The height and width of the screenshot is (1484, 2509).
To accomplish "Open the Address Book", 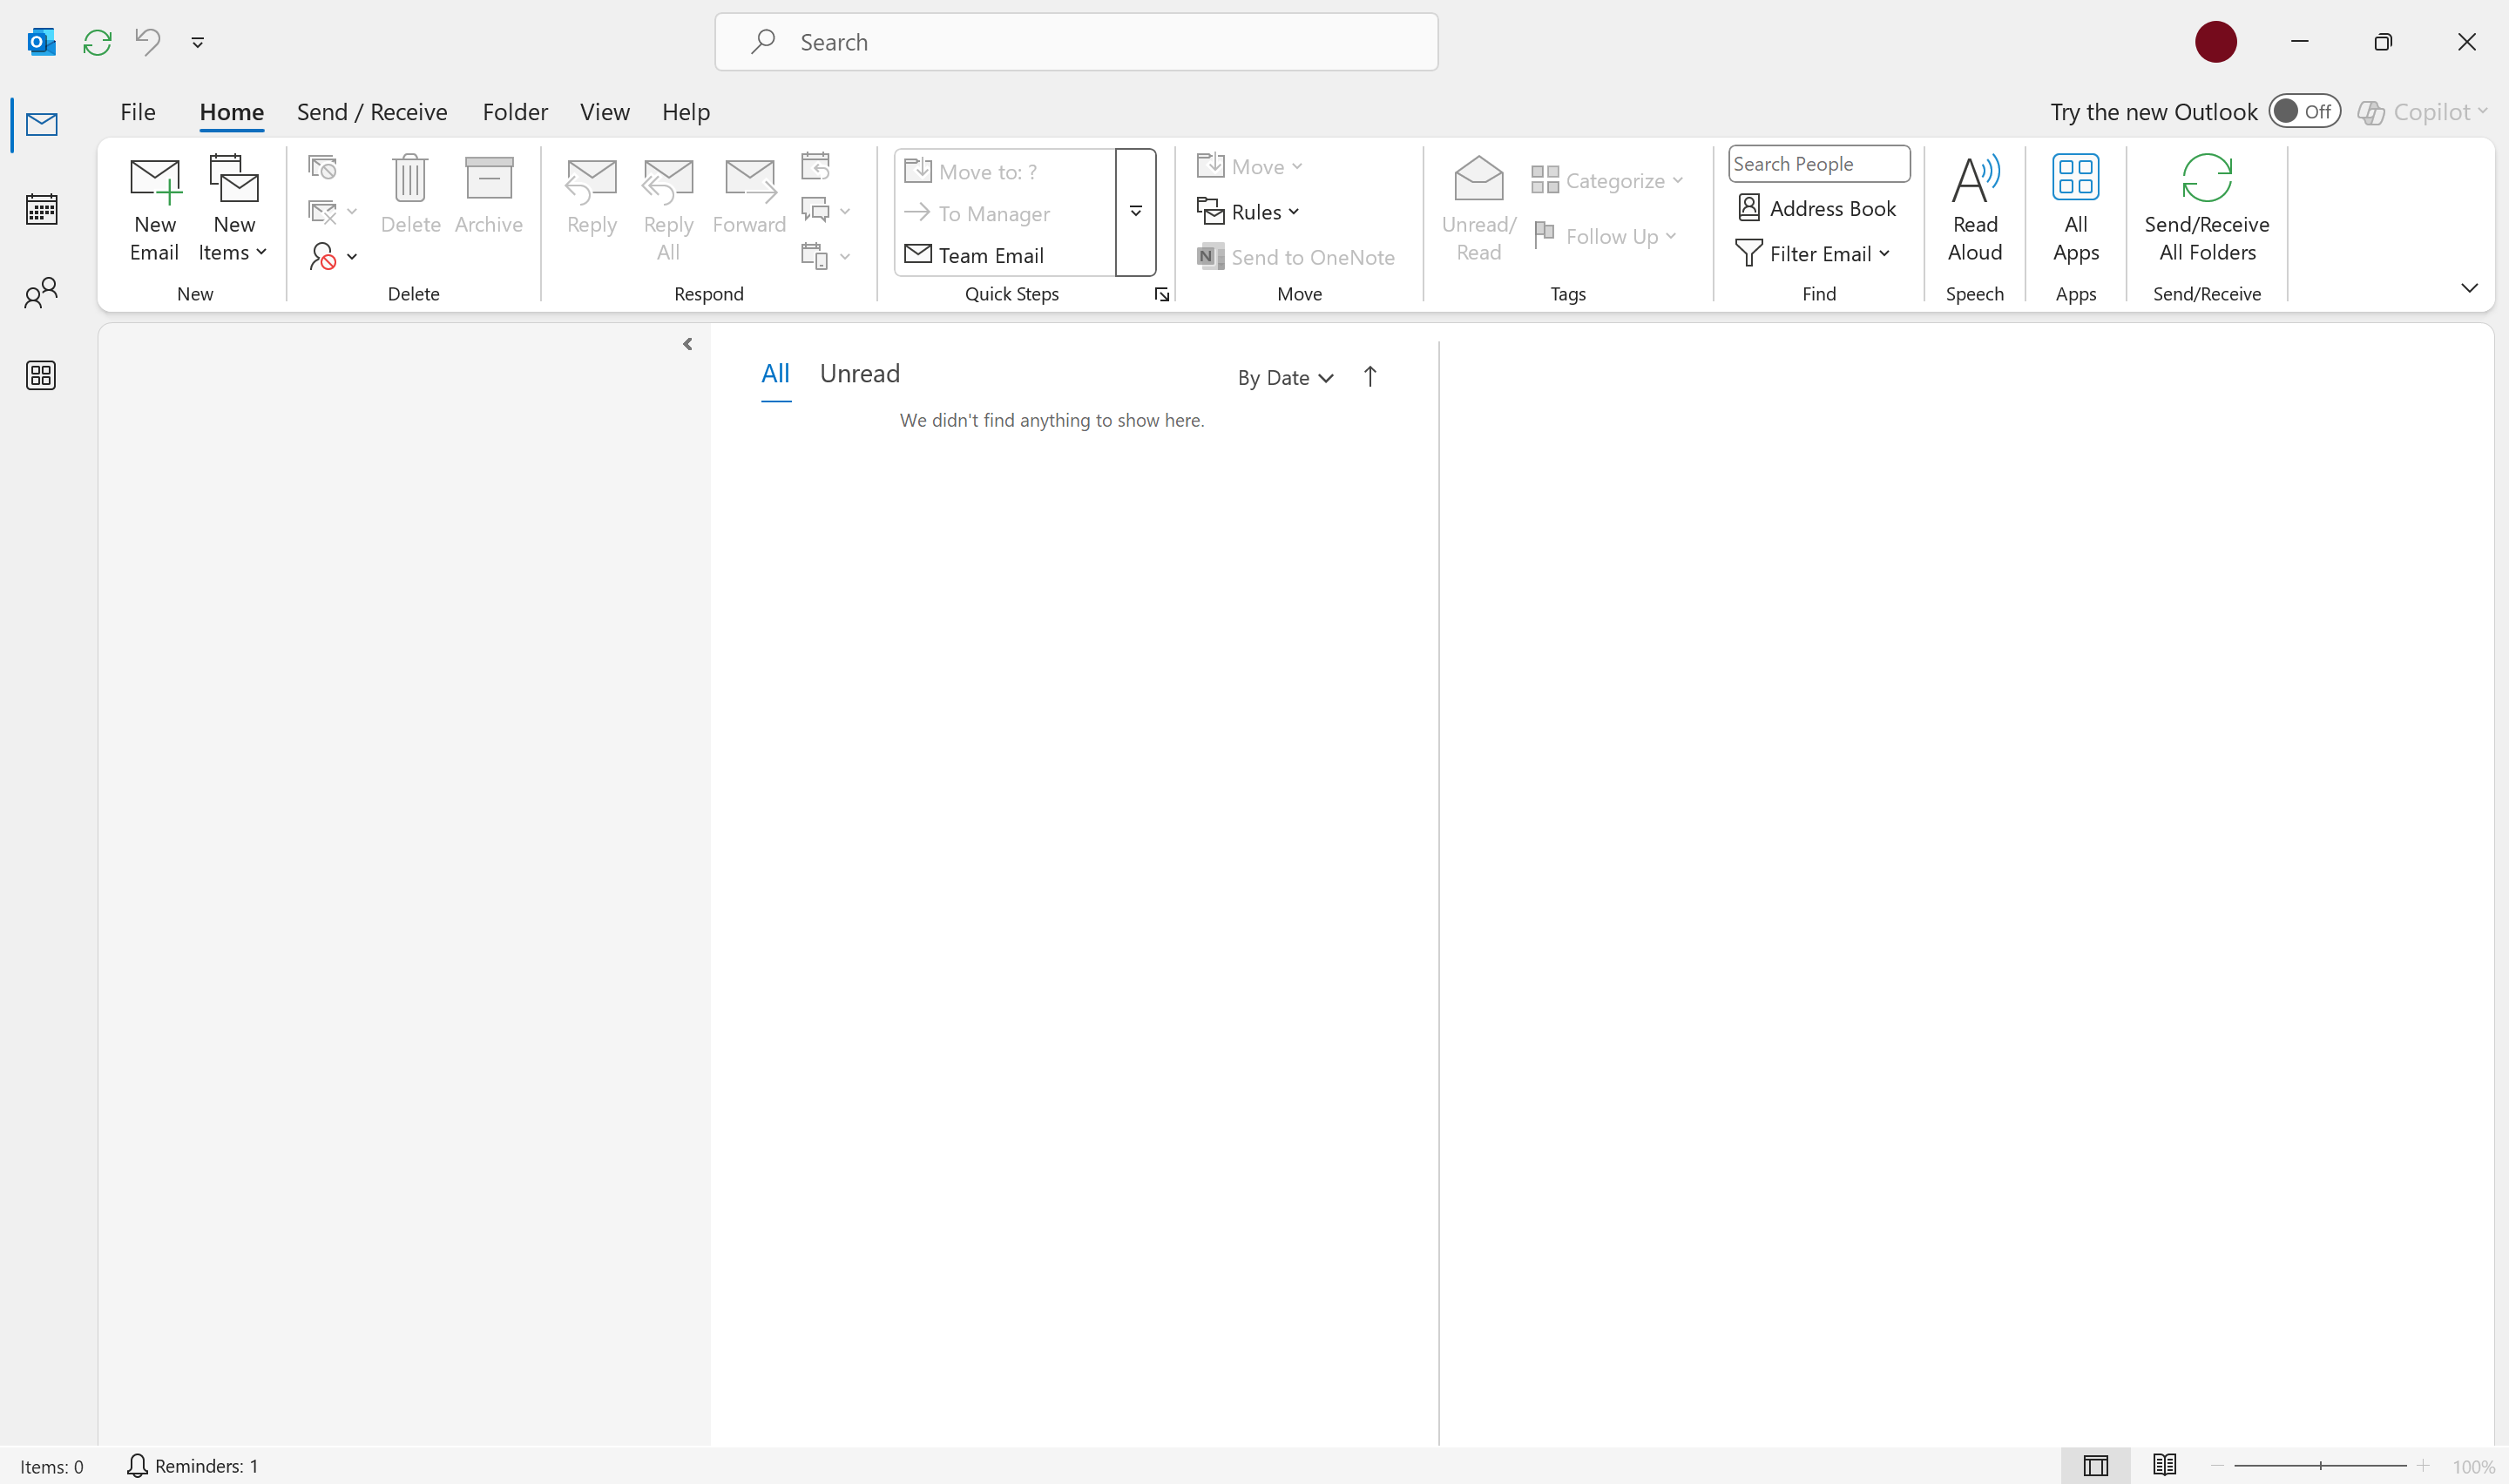I will [1817, 208].
